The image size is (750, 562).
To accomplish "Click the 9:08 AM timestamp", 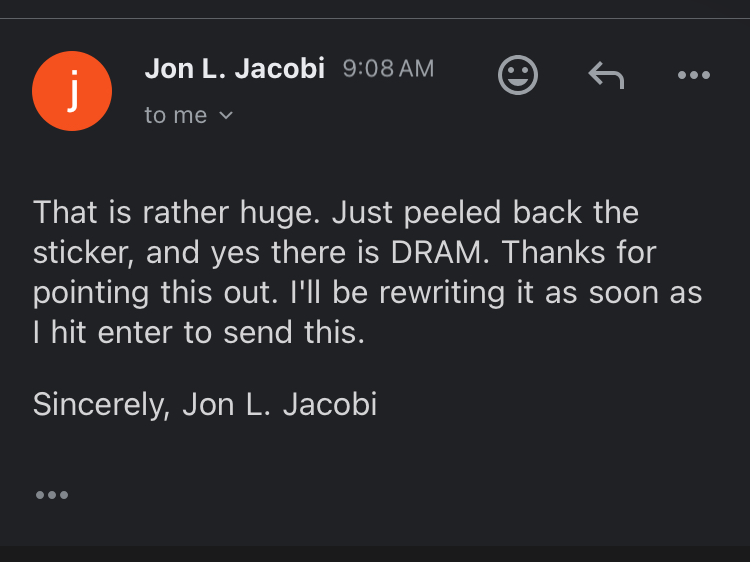I will pos(388,69).
